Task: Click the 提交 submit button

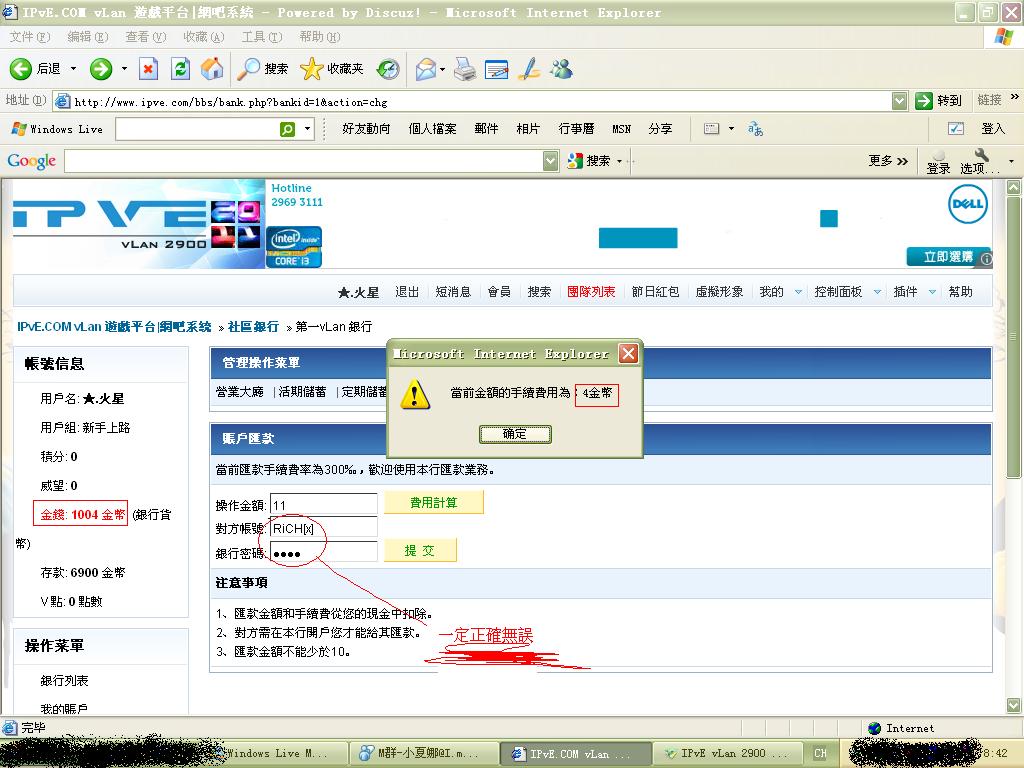Action: coord(420,551)
